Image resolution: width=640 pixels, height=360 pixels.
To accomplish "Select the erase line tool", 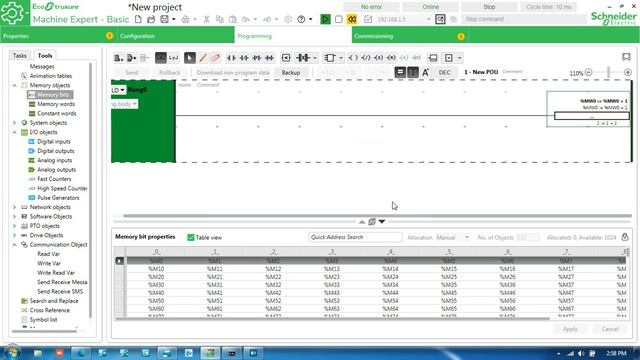I will [x=216, y=58].
